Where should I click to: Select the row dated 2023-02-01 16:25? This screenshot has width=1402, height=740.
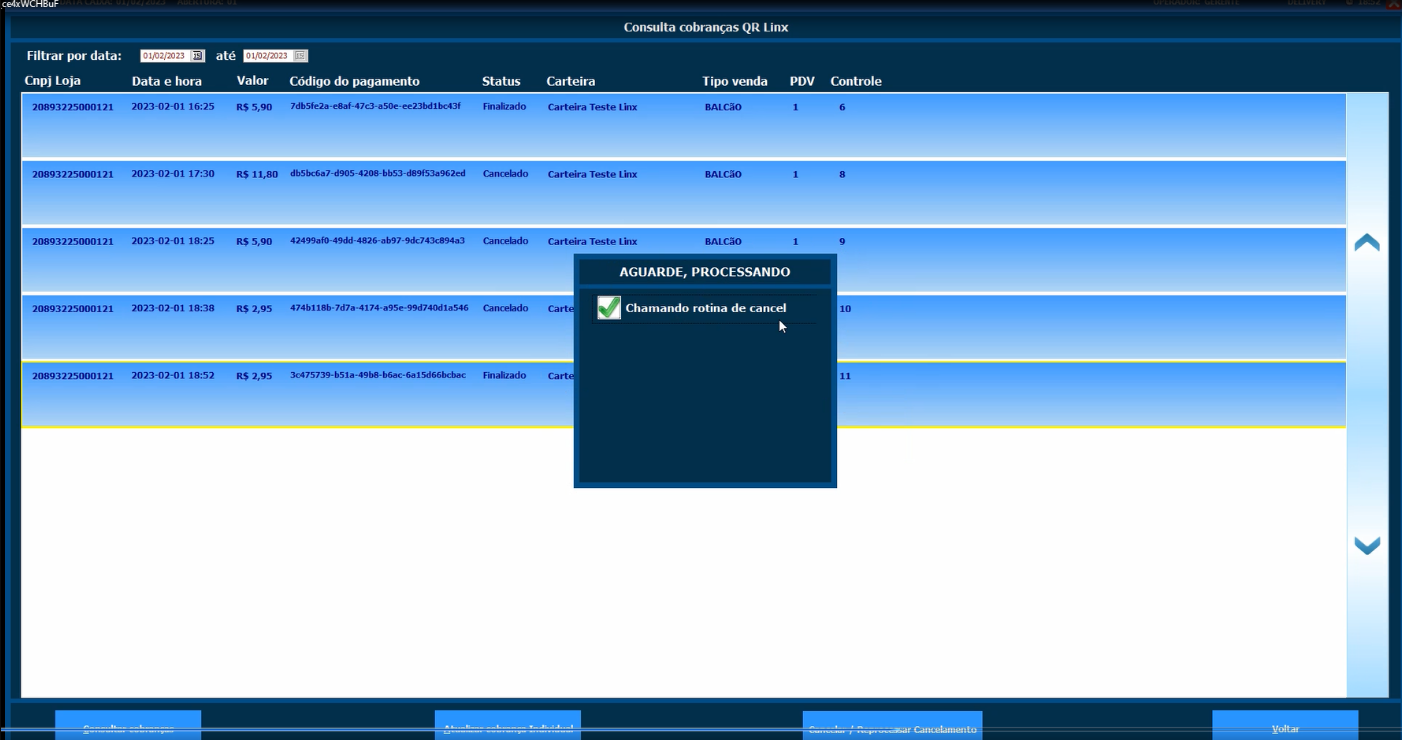pyautogui.click(x=684, y=125)
